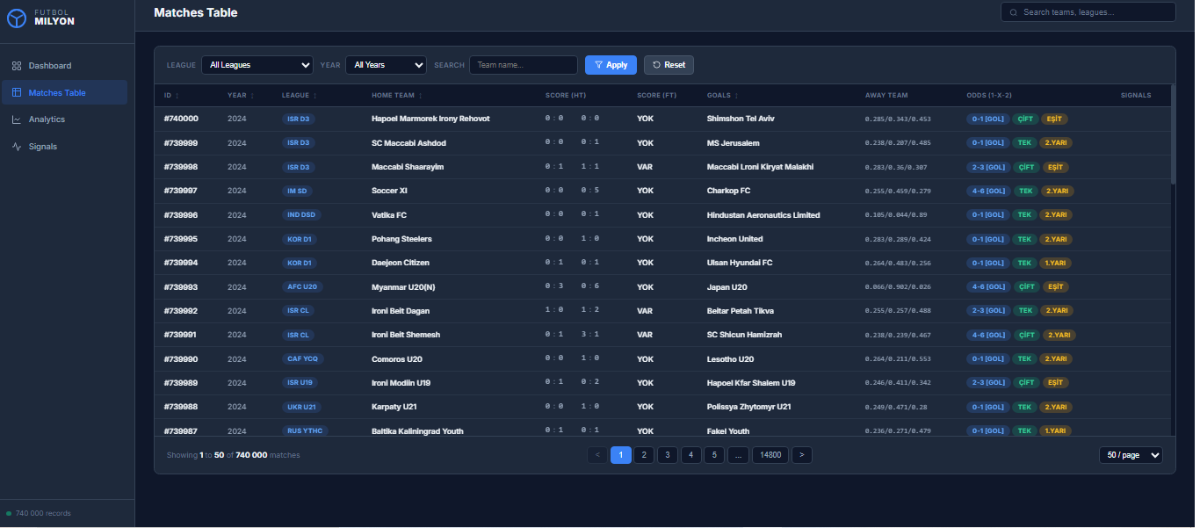
Task: Focus the Search teams, leagues field
Action: click(1088, 13)
